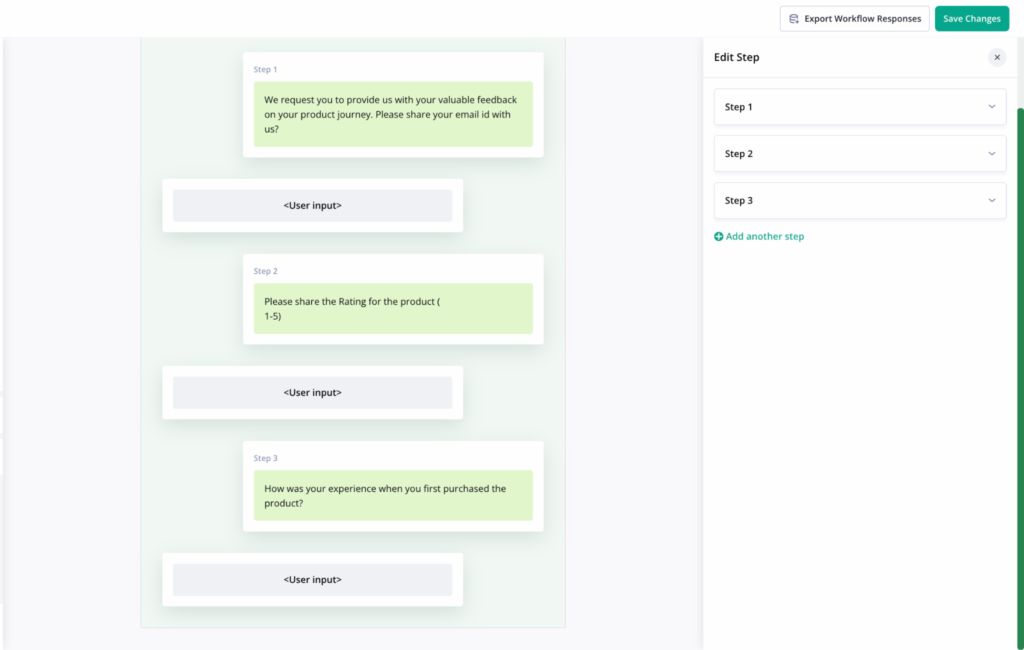Expand the Step 3 section chevron
This screenshot has width=1024, height=650.
[991, 200]
